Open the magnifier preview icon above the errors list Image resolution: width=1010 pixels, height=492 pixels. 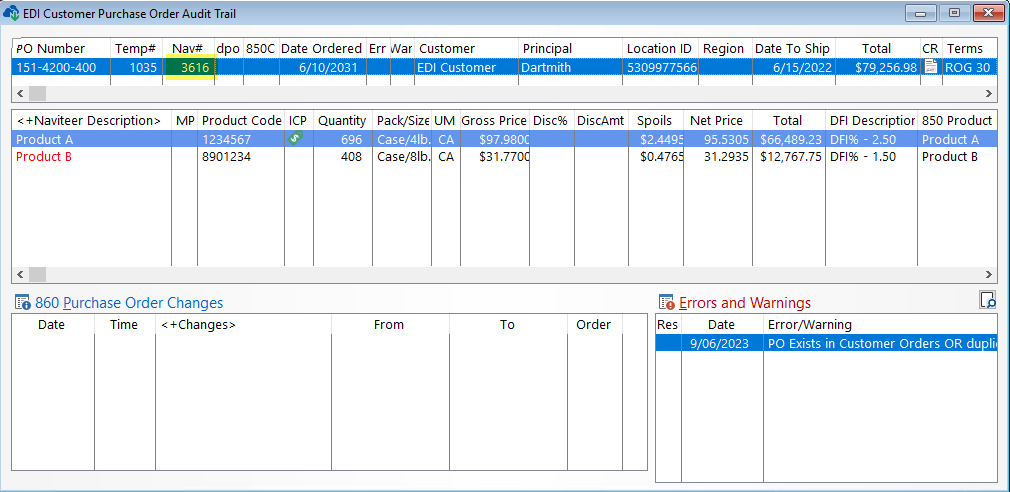(x=987, y=299)
